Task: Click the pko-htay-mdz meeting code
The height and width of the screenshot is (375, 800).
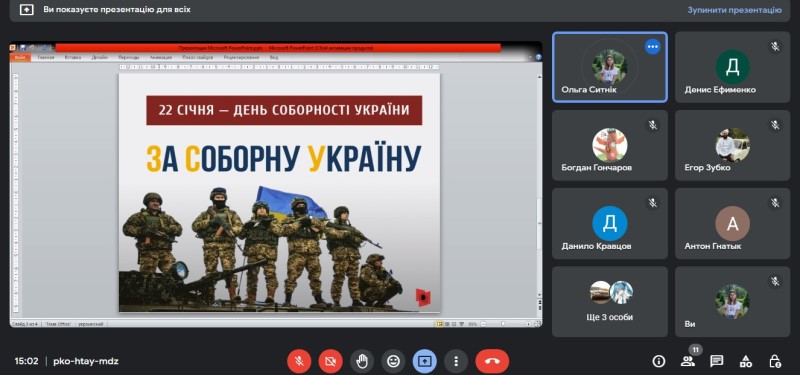Action: tap(86, 361)
